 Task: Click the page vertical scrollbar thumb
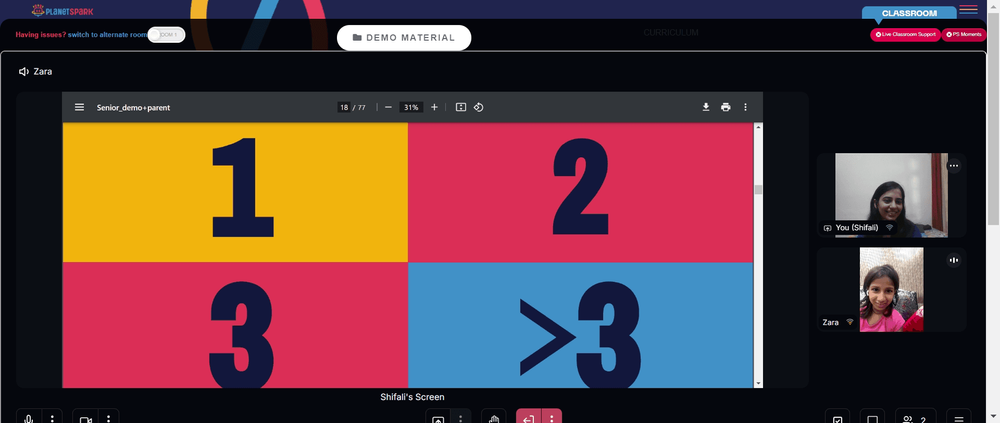(994, 118)
